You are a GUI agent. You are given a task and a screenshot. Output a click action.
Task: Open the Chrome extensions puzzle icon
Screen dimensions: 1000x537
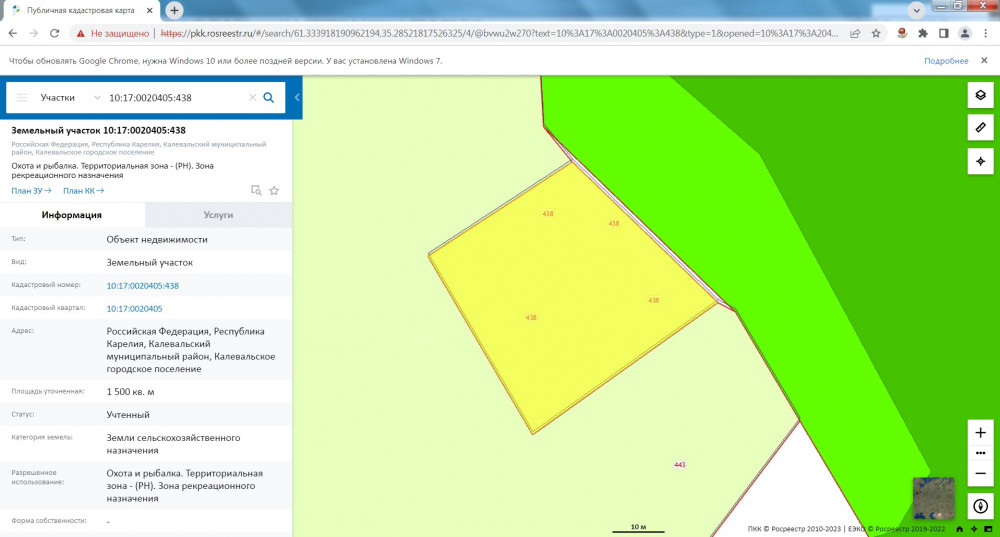coord(923,33)
